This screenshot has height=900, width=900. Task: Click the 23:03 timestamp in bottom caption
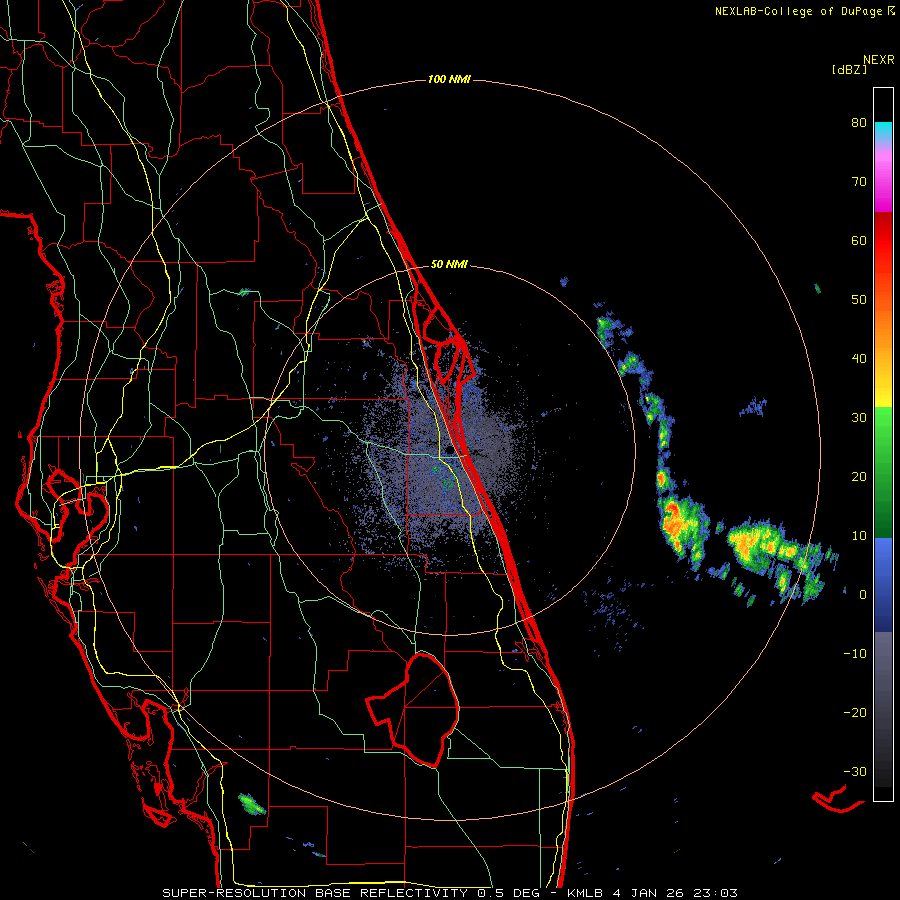[x=714, y=893]
